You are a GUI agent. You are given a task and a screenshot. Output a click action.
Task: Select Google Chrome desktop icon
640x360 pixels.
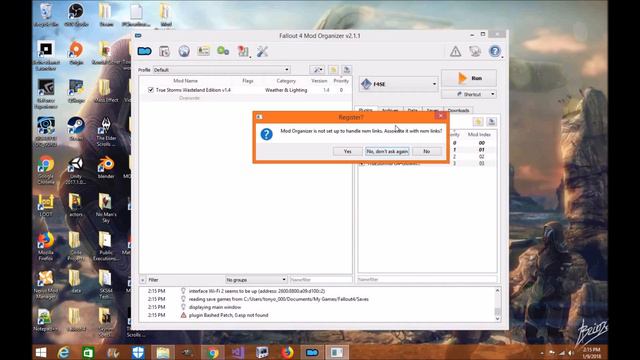[x=46, y=170]
